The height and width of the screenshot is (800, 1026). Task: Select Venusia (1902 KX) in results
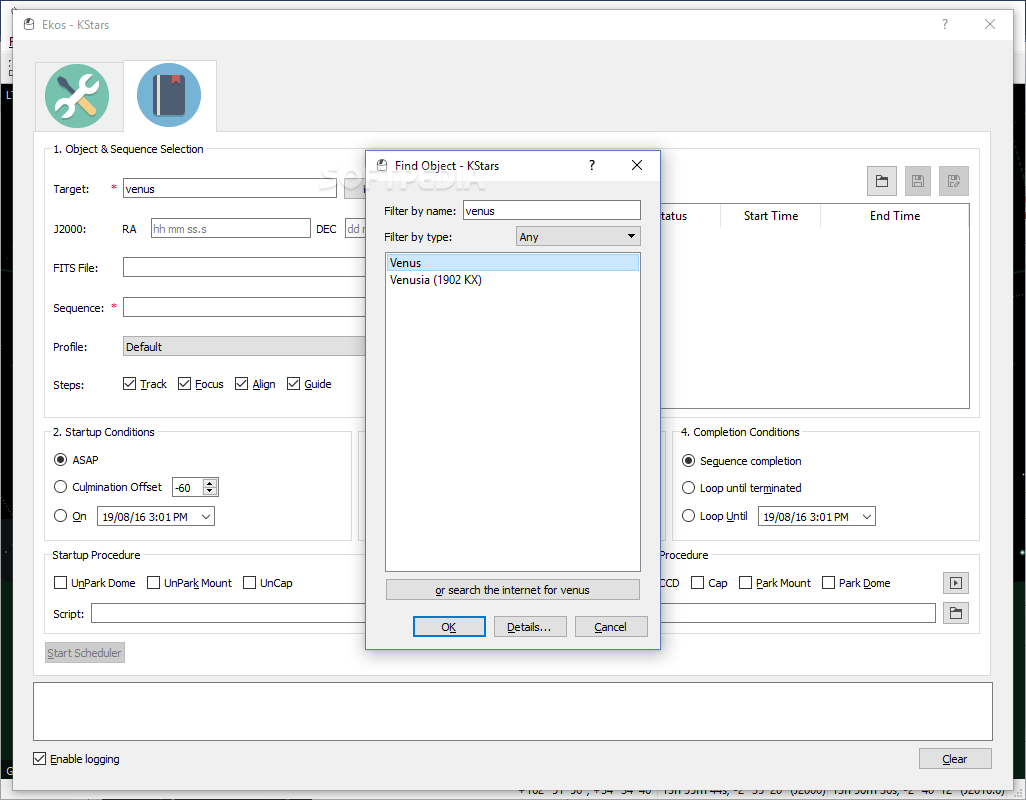(x=512, y=279)
